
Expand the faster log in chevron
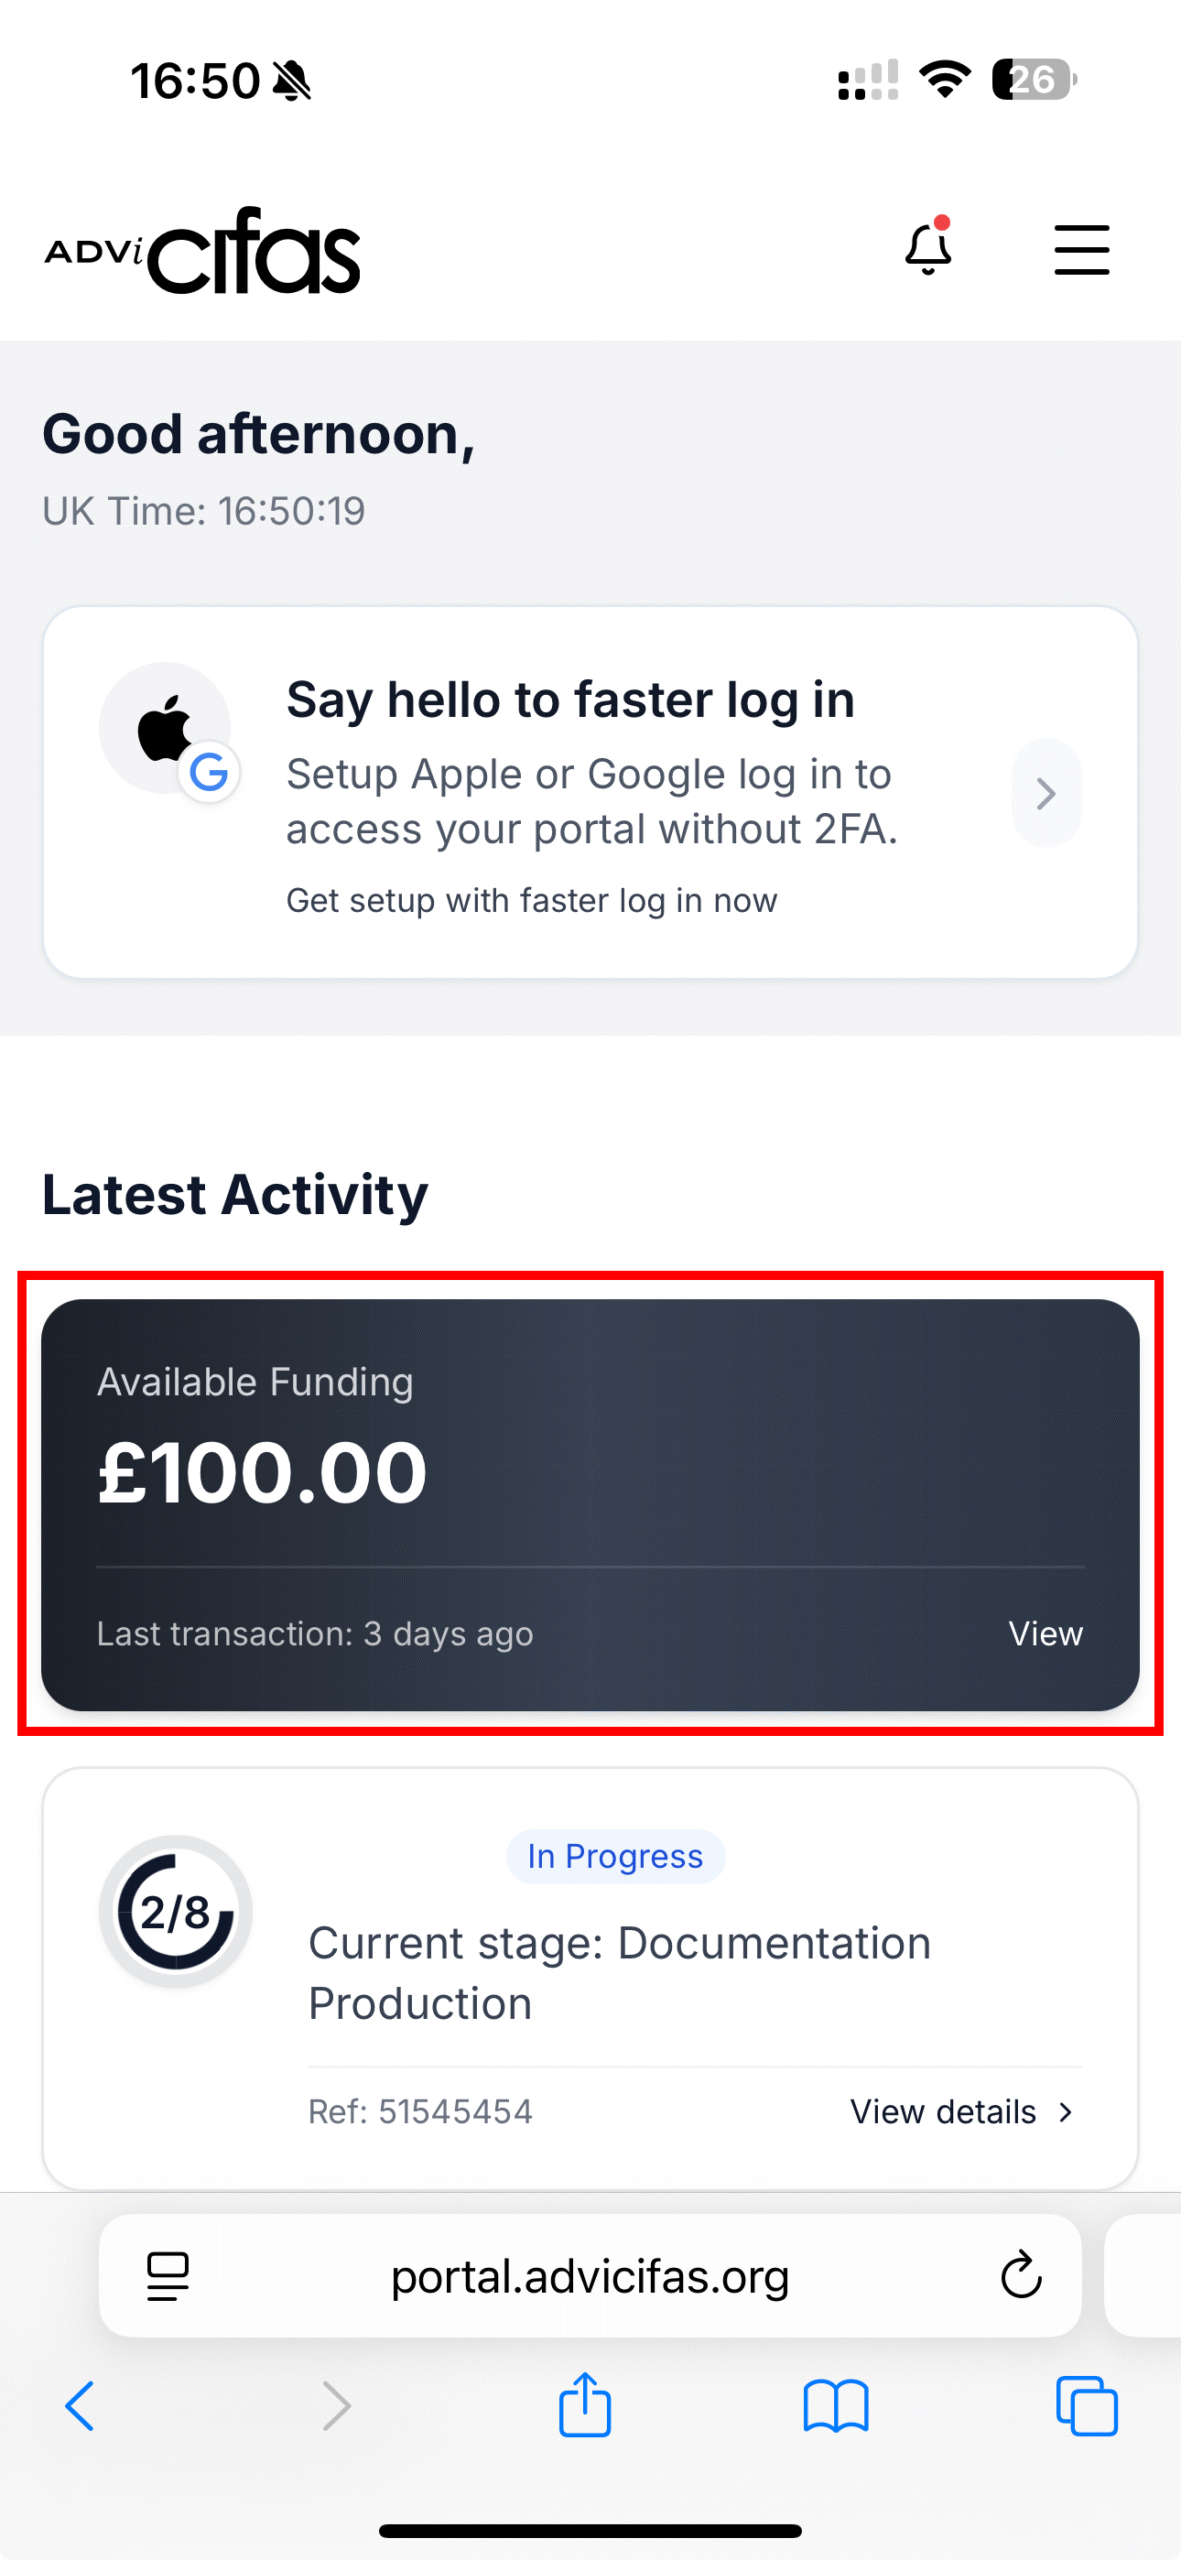pos(1046,793)
